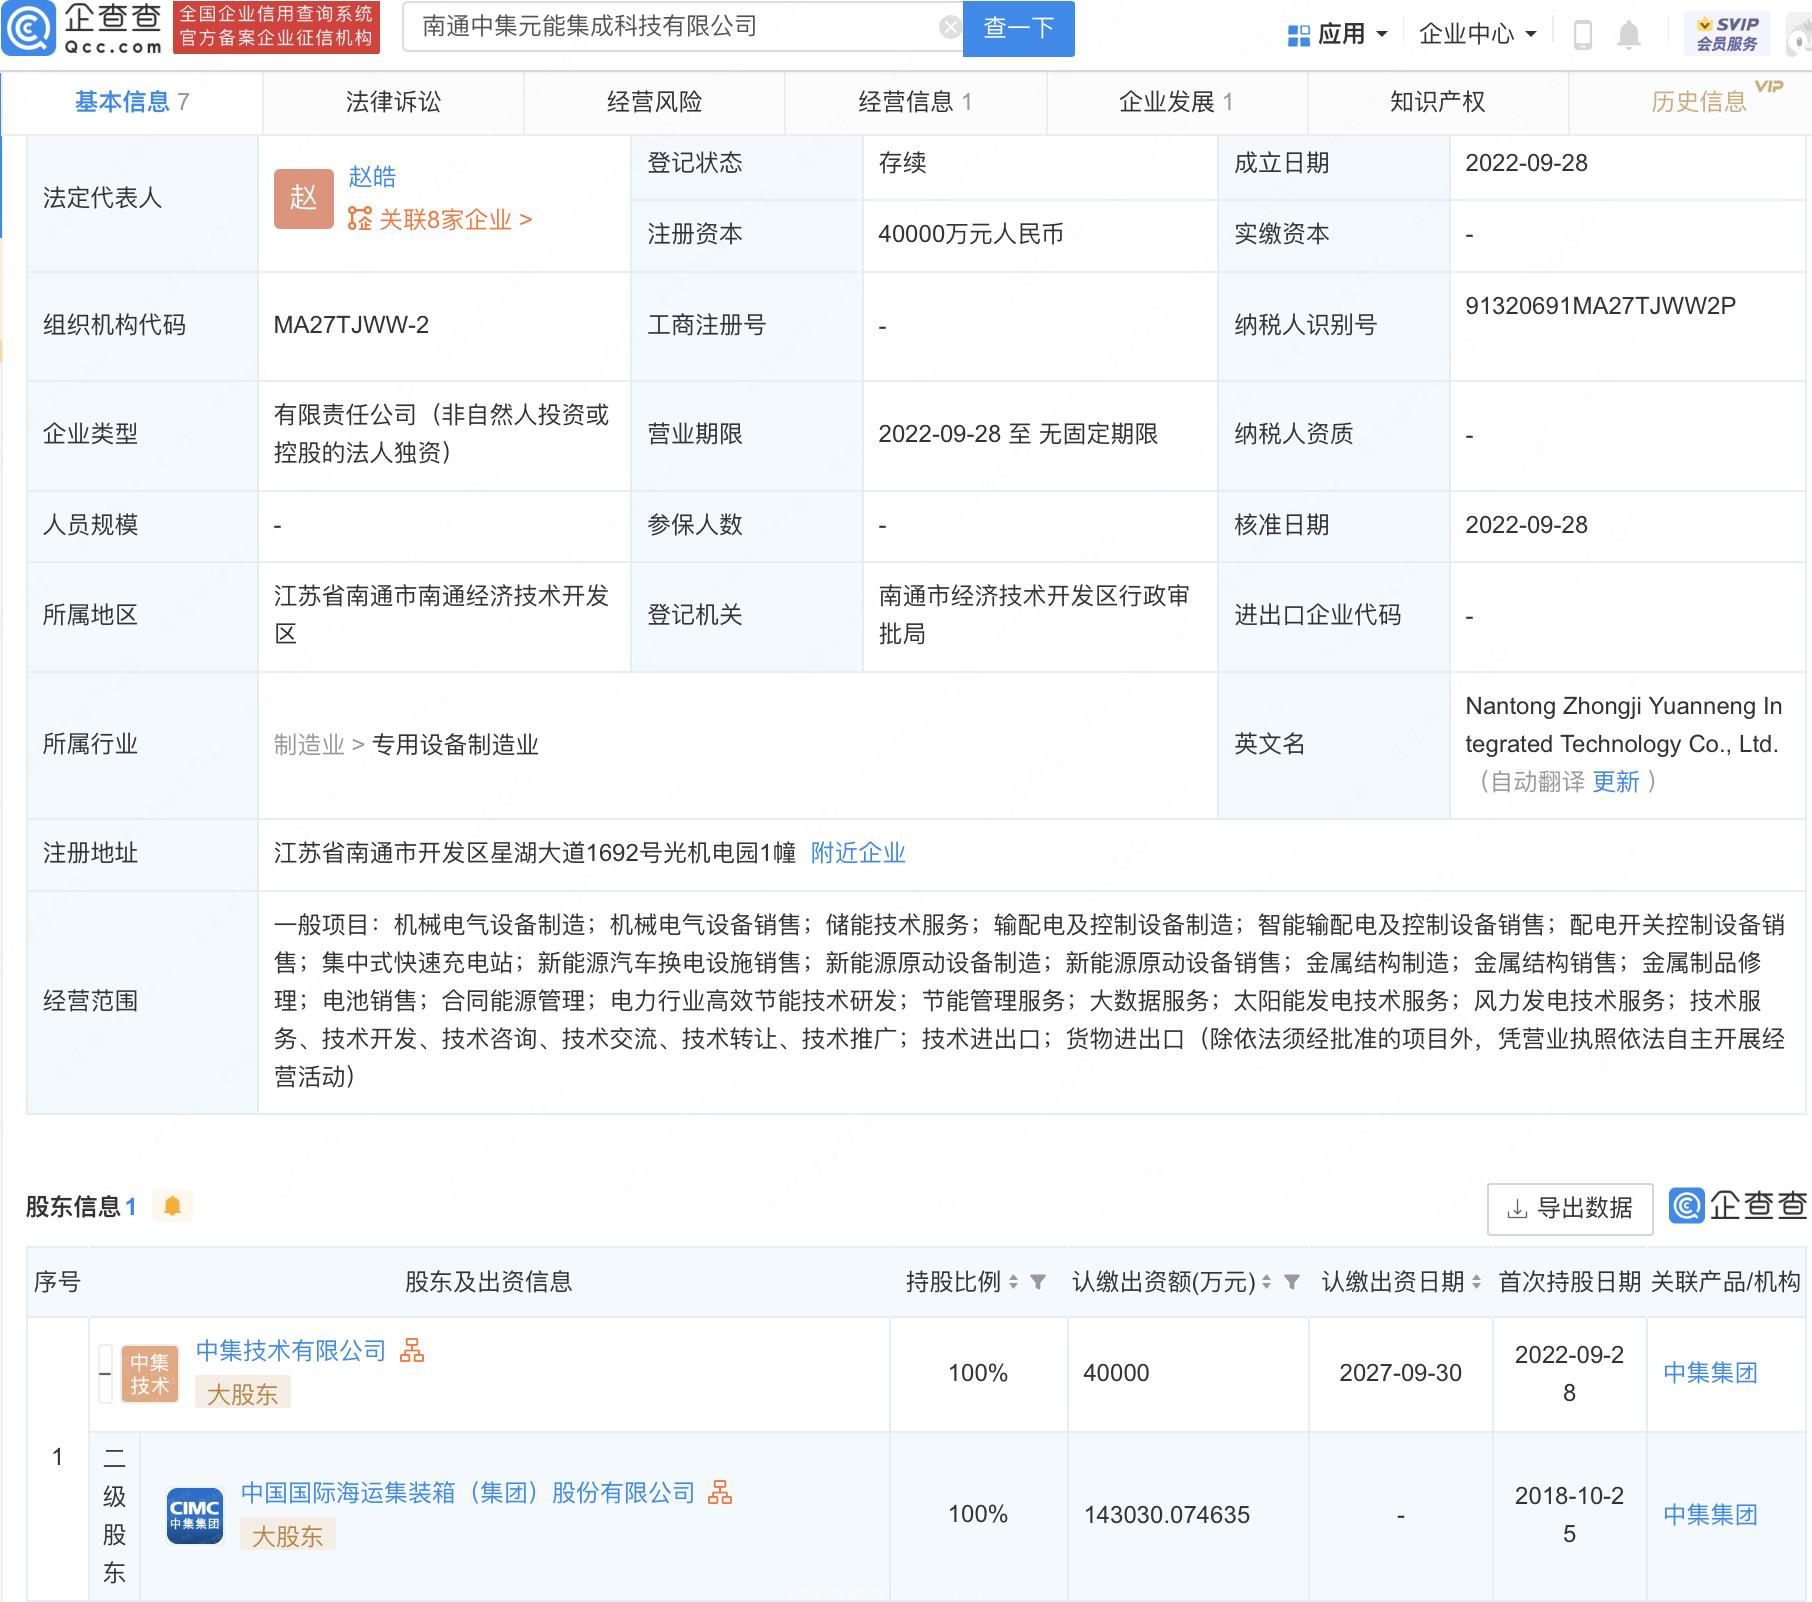Open 中国国际海运集装箱（集团）股份有限公司 link
Image resolution: width=1812 pixels, height=1602 pixels.
tap(468, 1493)
